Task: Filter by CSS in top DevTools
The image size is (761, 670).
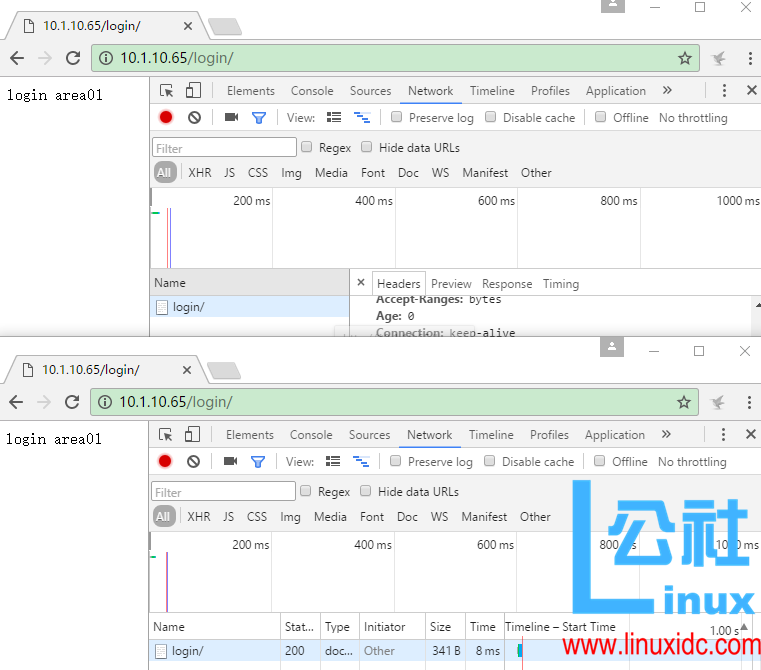Action: (x=258, y=173)
